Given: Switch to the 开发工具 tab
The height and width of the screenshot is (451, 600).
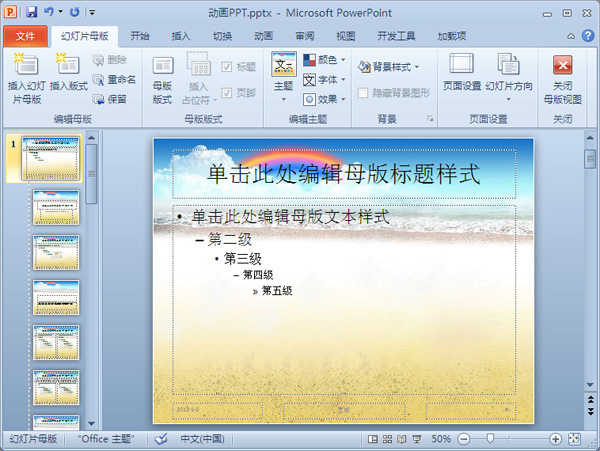Looking at the screenshot, I should (396, 36).
